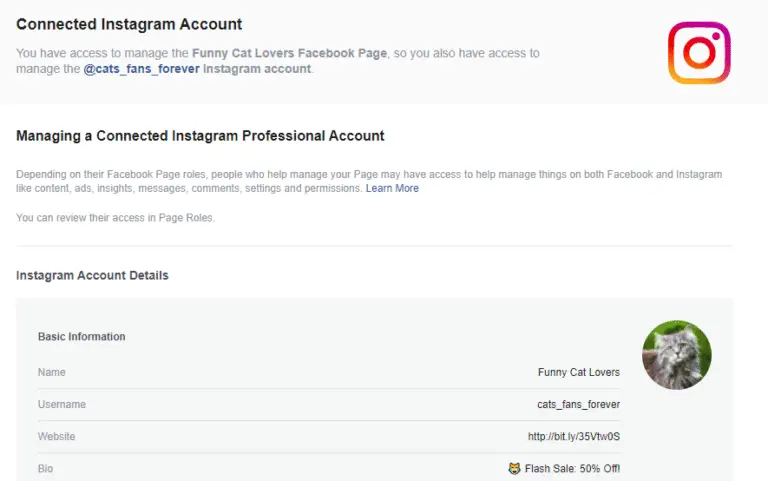Click the Bio field label
The image size is (768, 481).
coord(45,469)
